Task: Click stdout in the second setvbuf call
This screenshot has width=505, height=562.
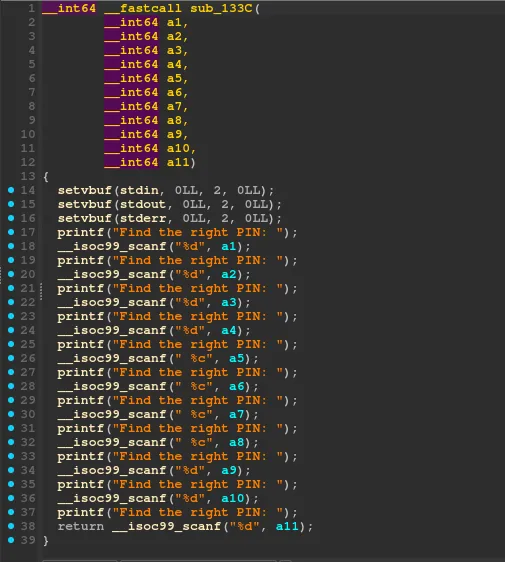Action: click(143, 204)
